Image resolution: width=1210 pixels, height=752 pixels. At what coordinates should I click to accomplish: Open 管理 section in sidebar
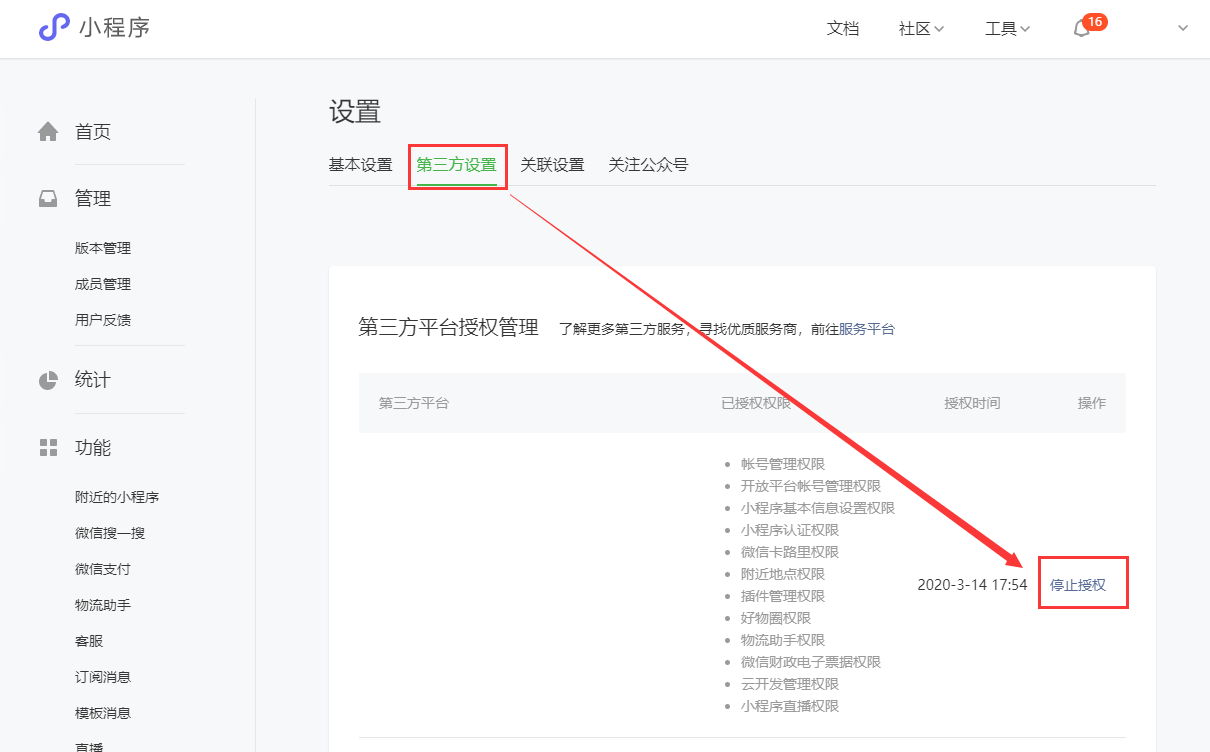pyautogui.click(x=93, y=199)
